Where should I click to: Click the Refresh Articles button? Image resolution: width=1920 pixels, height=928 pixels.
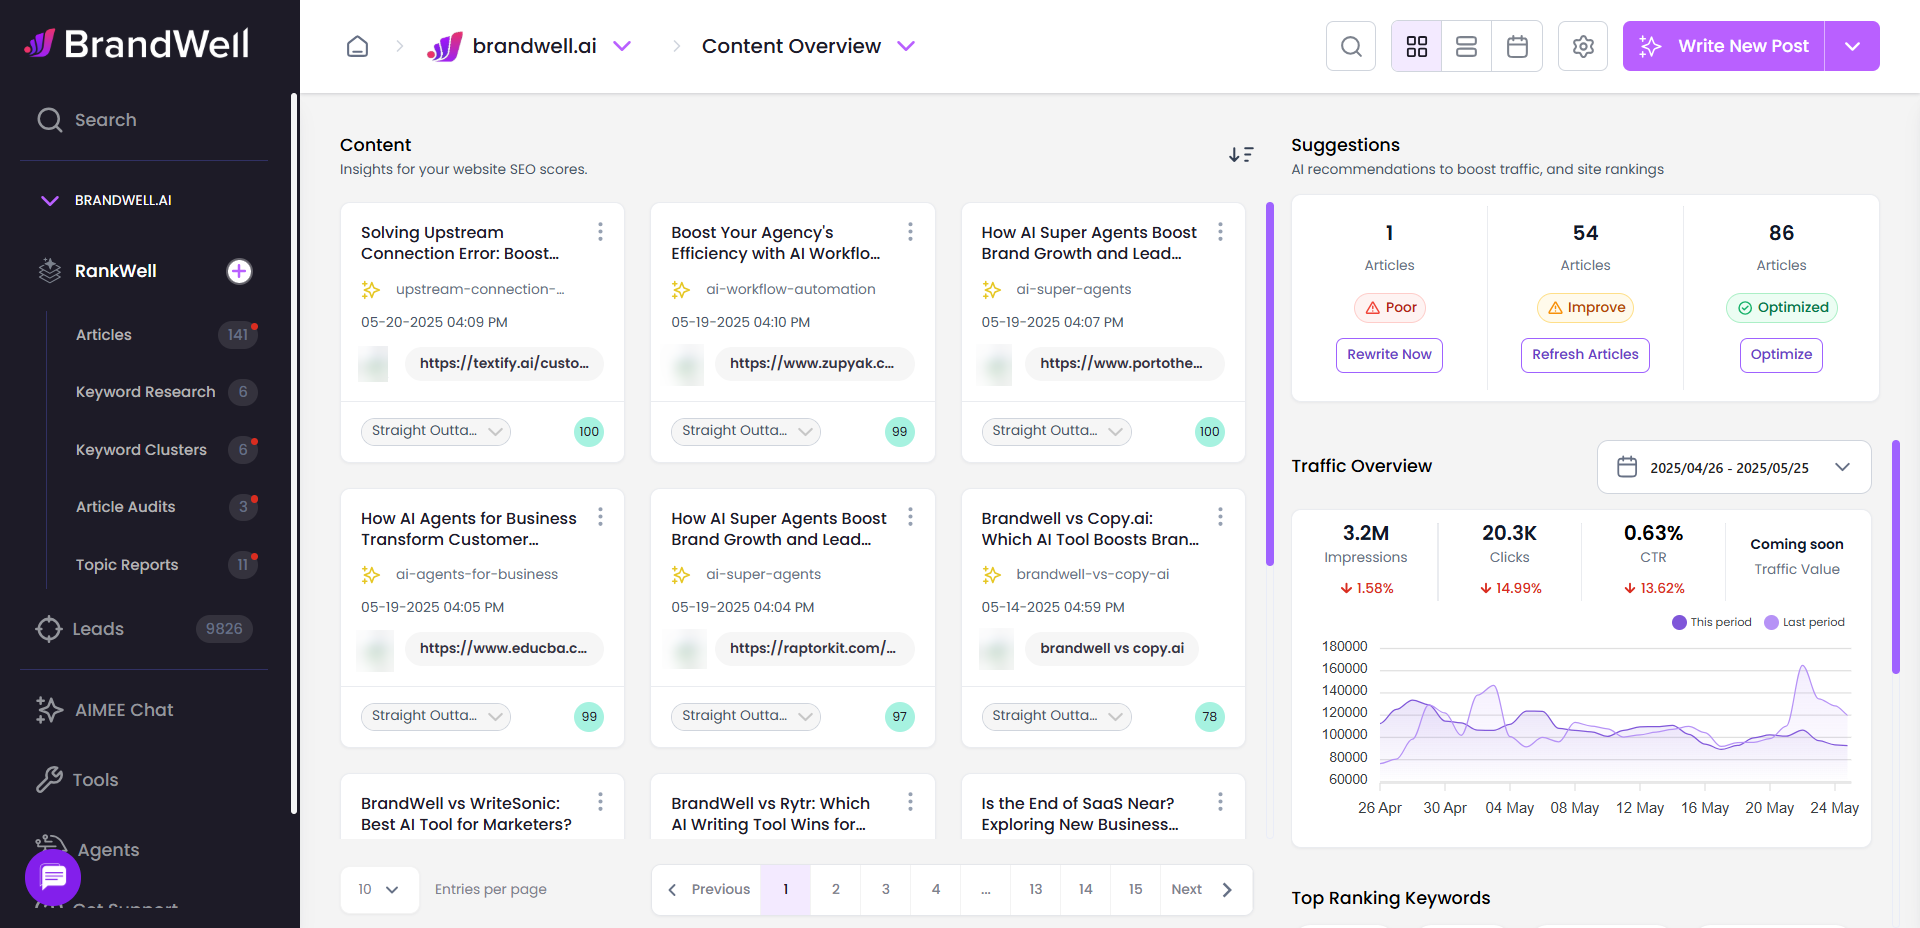pos(1585,355)
